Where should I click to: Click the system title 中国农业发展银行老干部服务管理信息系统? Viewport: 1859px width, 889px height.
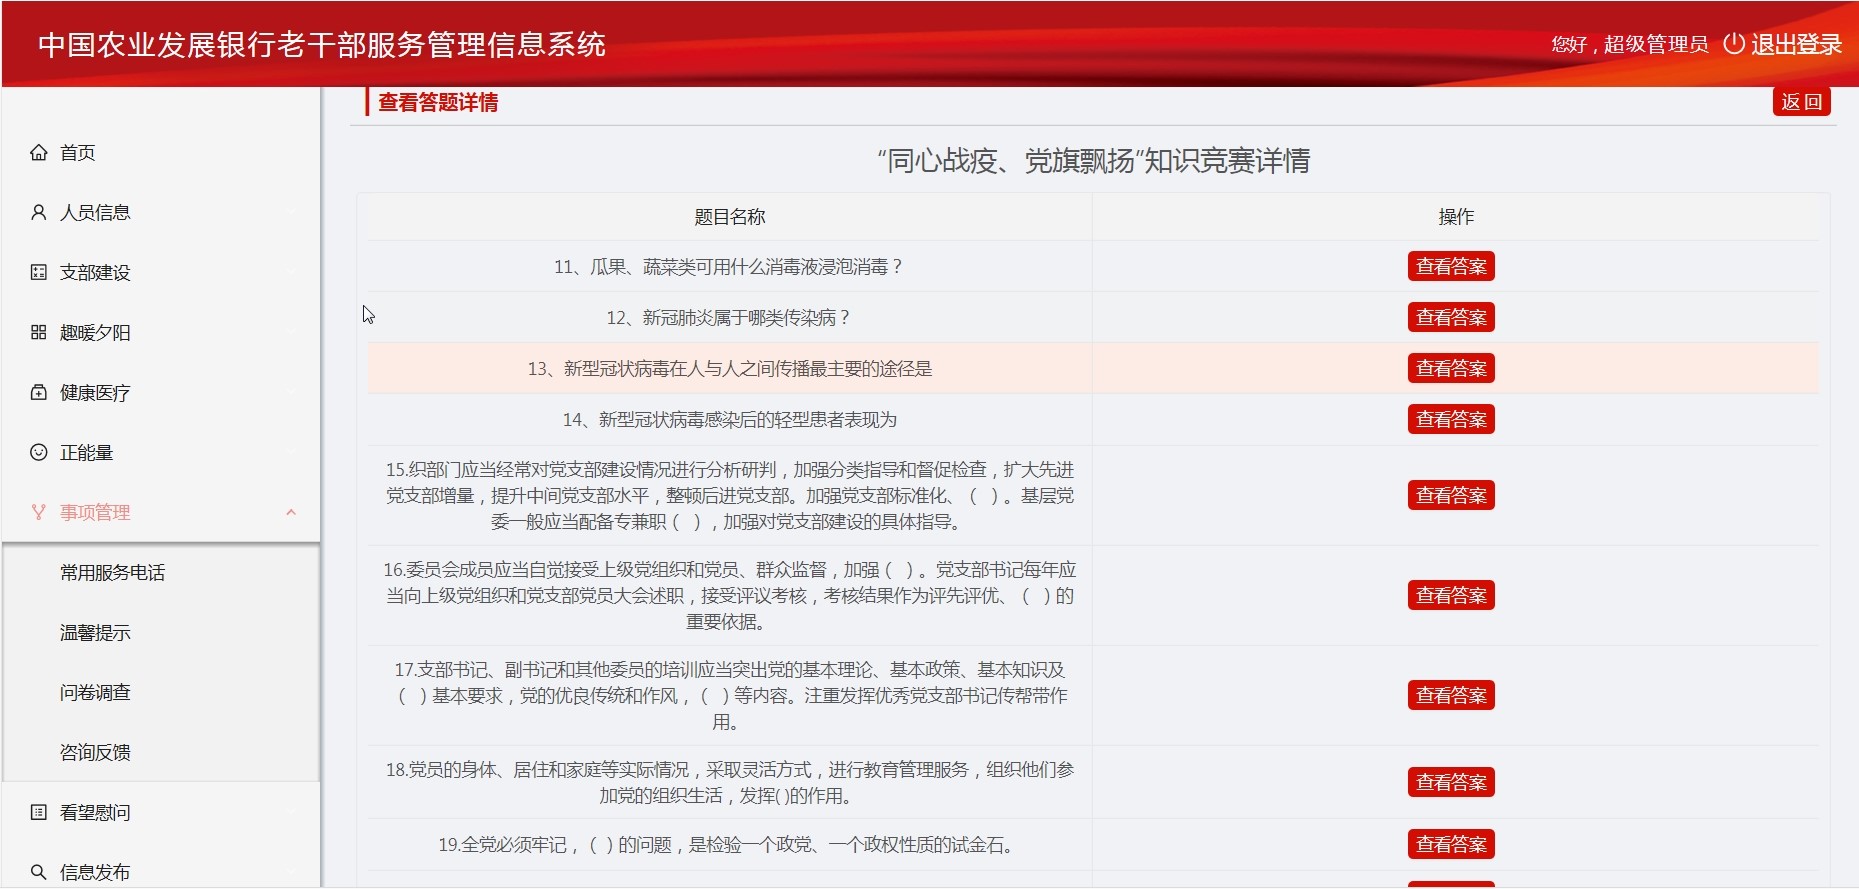click(322, 45)
